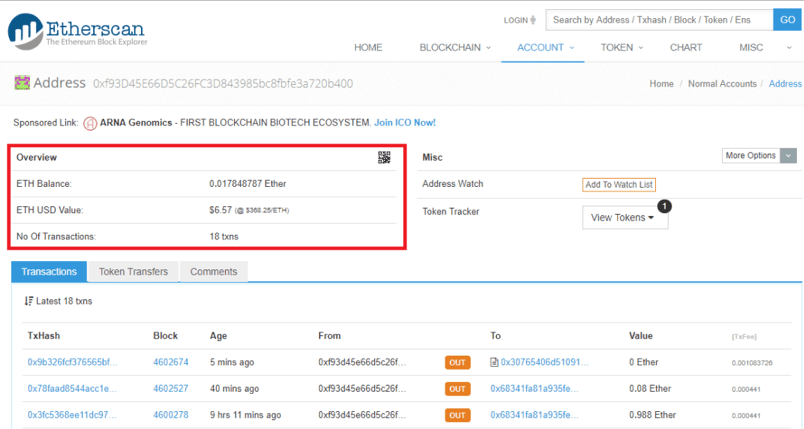Image resolution: width=804 pixels, height=429 pixels.
Task: Open the More Options dropdown
Action: (x=759, y=155)
